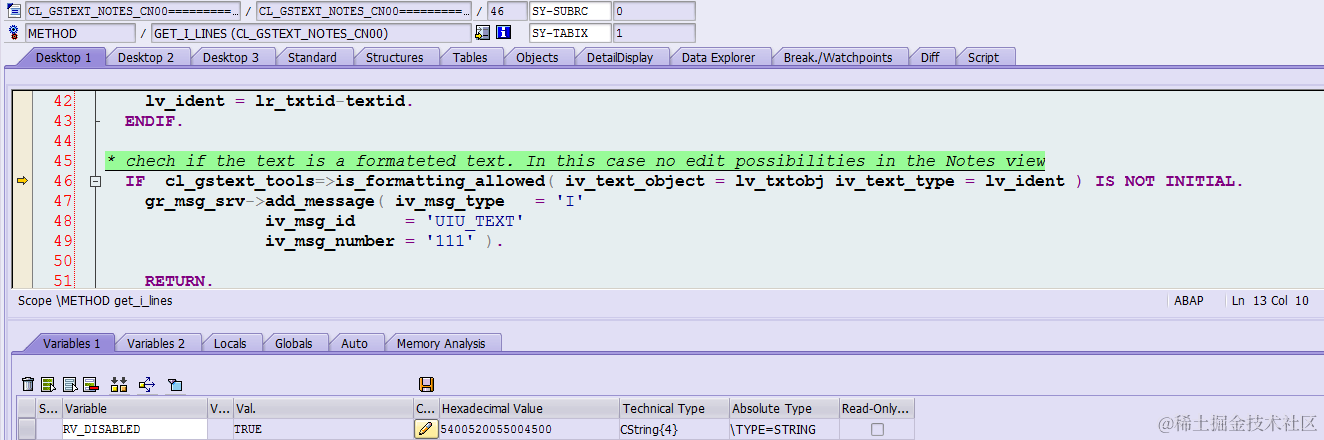Click the CString{4} technical type cell

point(674,429)
